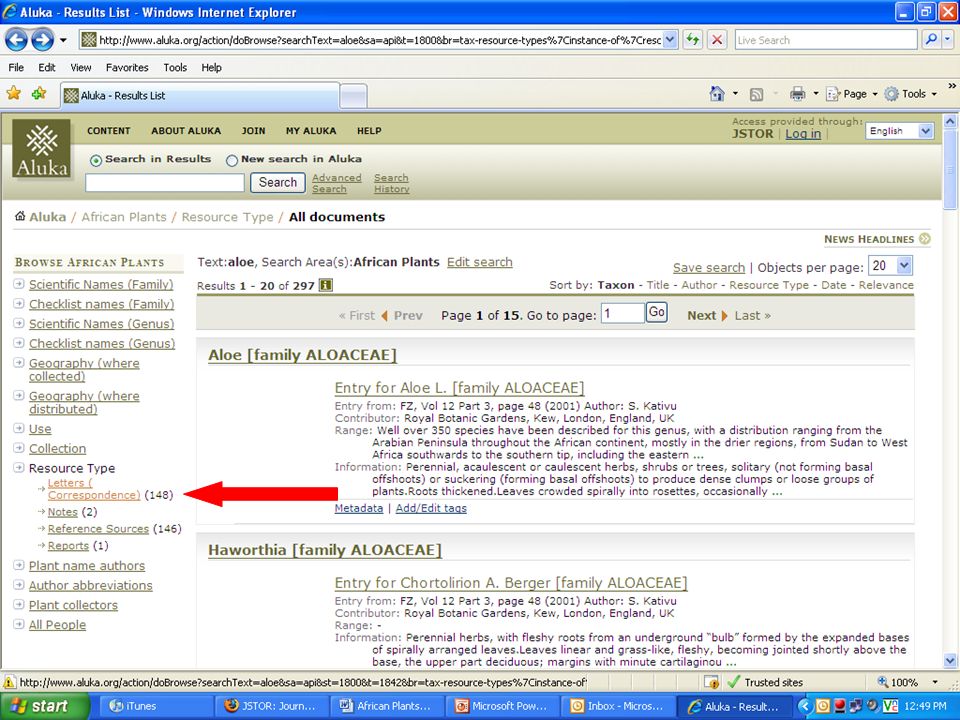This screenshot has width=960, height=720.
Task: Click the Refresh page icon
Action: [x=692, y=40]
